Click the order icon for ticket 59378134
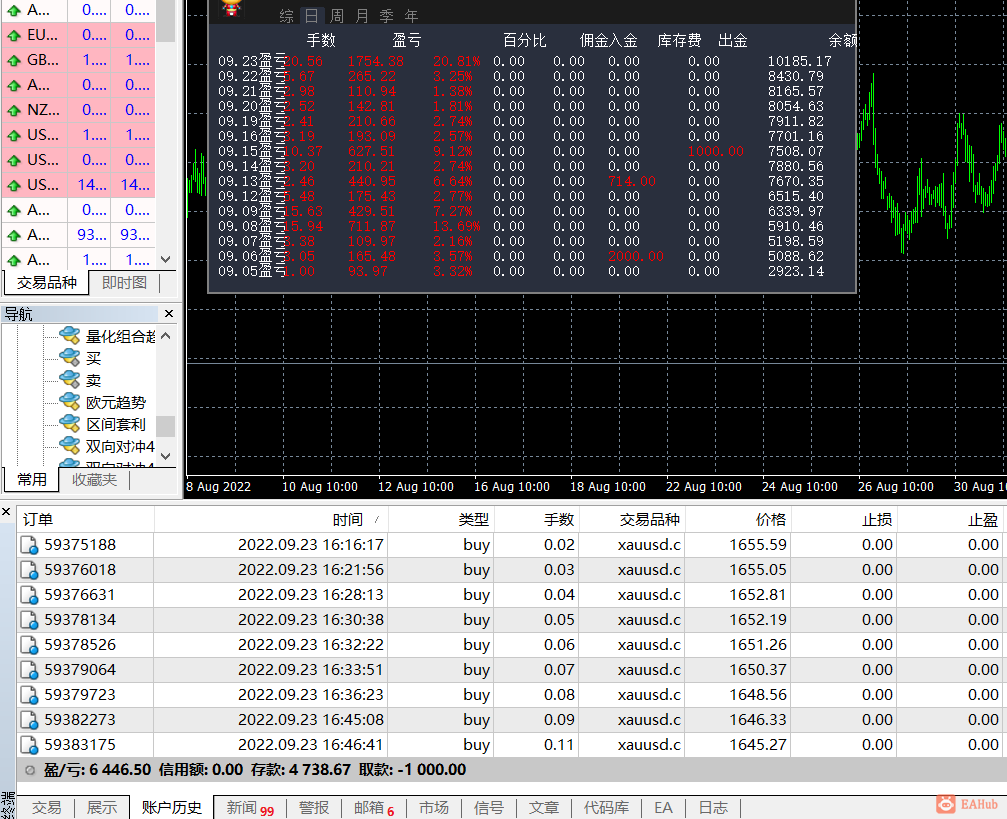1007x819 pixels. pyautogui.click(x=30, y=621)
